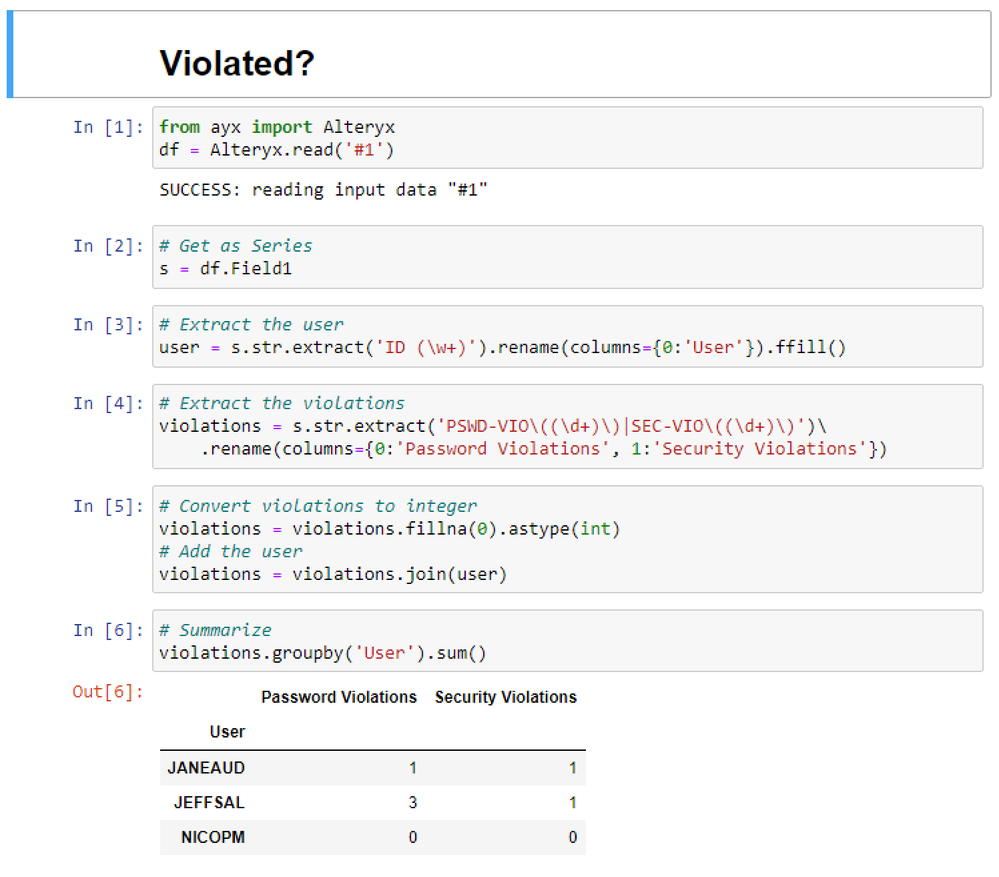Click the NICOPM row label
The height and width of the screenshot is (877, 999).
[x=212, y=837]
